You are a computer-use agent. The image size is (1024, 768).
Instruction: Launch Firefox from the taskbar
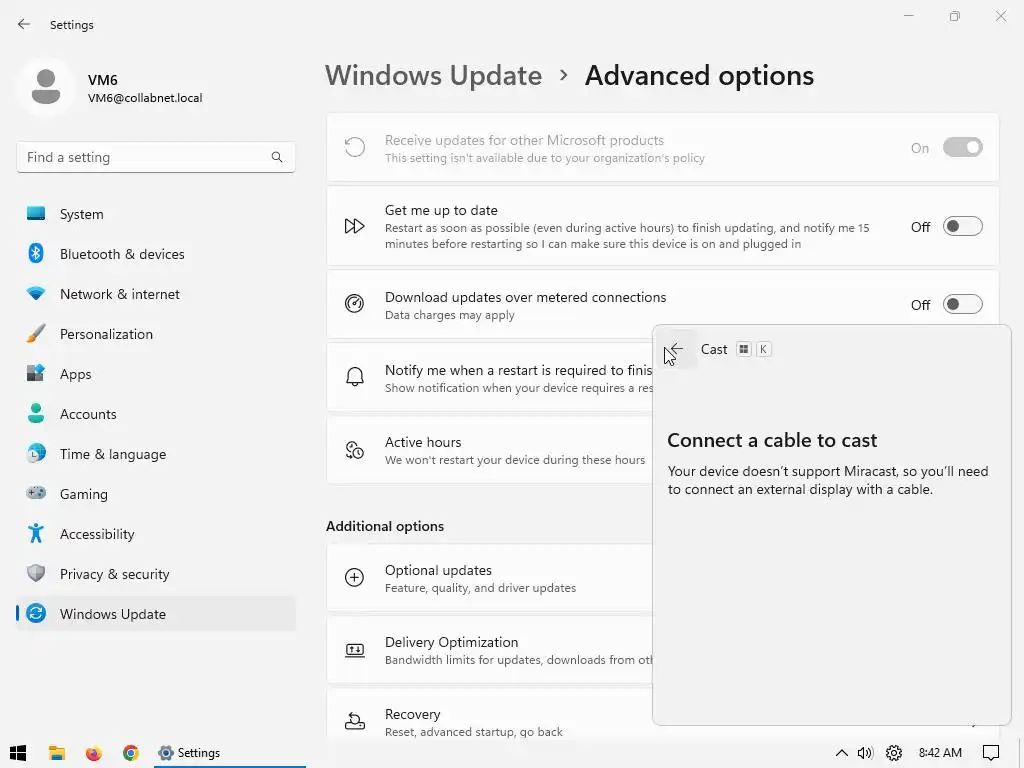[x=94, y=752]
